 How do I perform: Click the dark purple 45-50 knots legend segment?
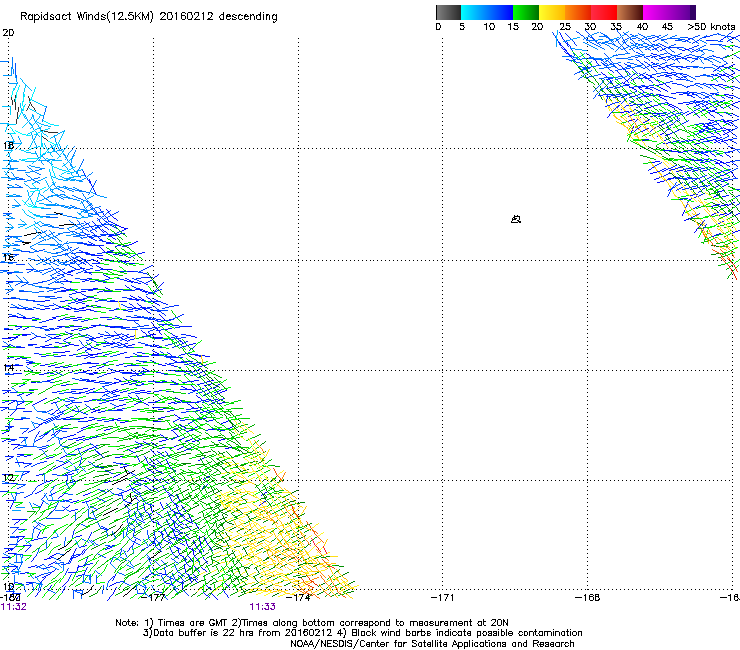coord(682,12)
